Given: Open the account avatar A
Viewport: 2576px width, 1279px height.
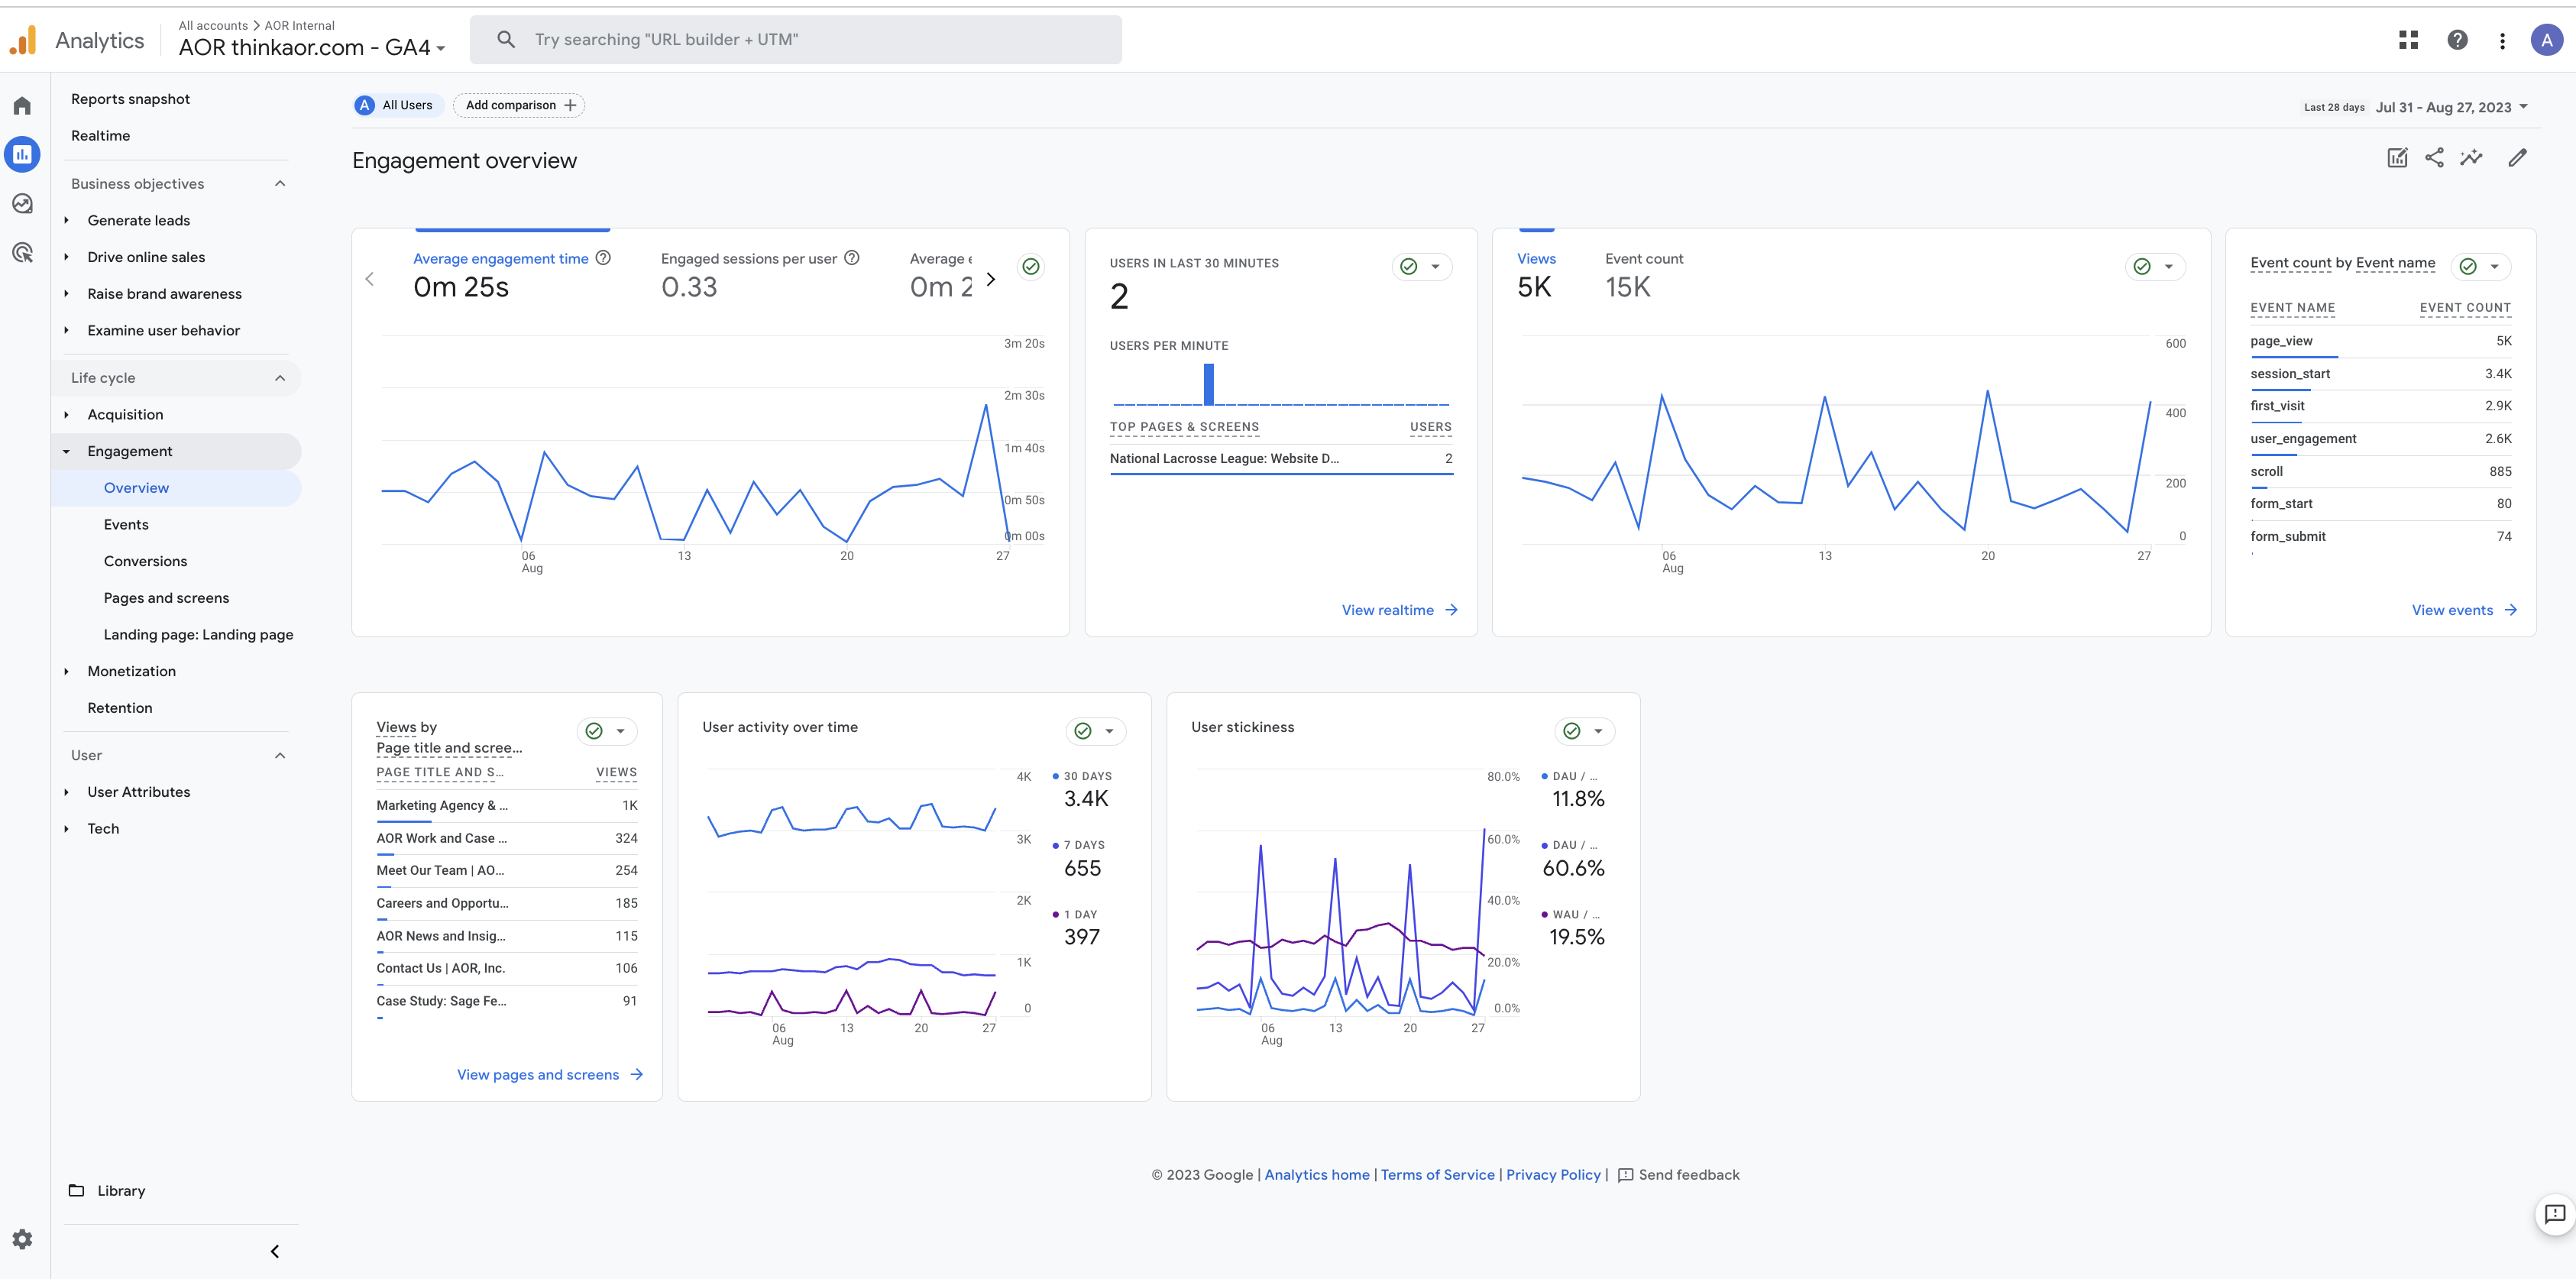Looking at the screenshot, I should click(x=2546, y=40).
